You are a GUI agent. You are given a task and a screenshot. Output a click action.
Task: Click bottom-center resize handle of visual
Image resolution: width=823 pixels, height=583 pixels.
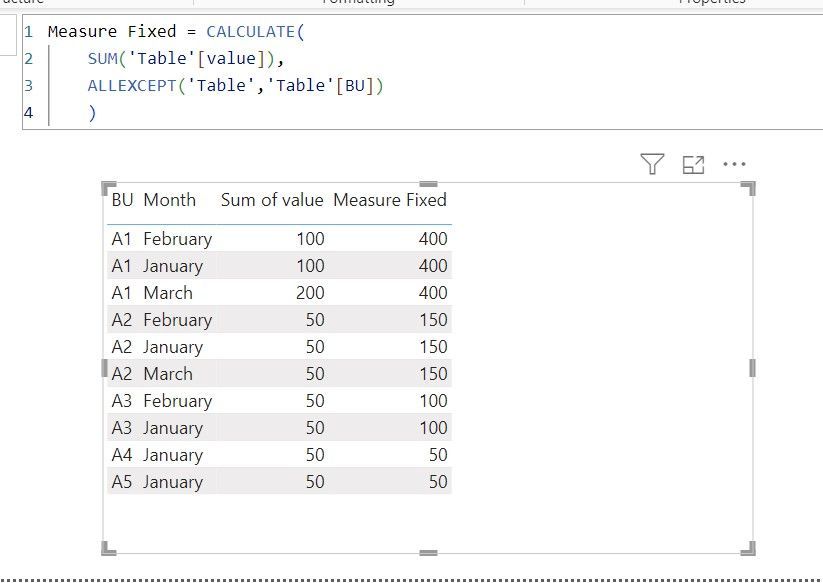pos(428,553)
